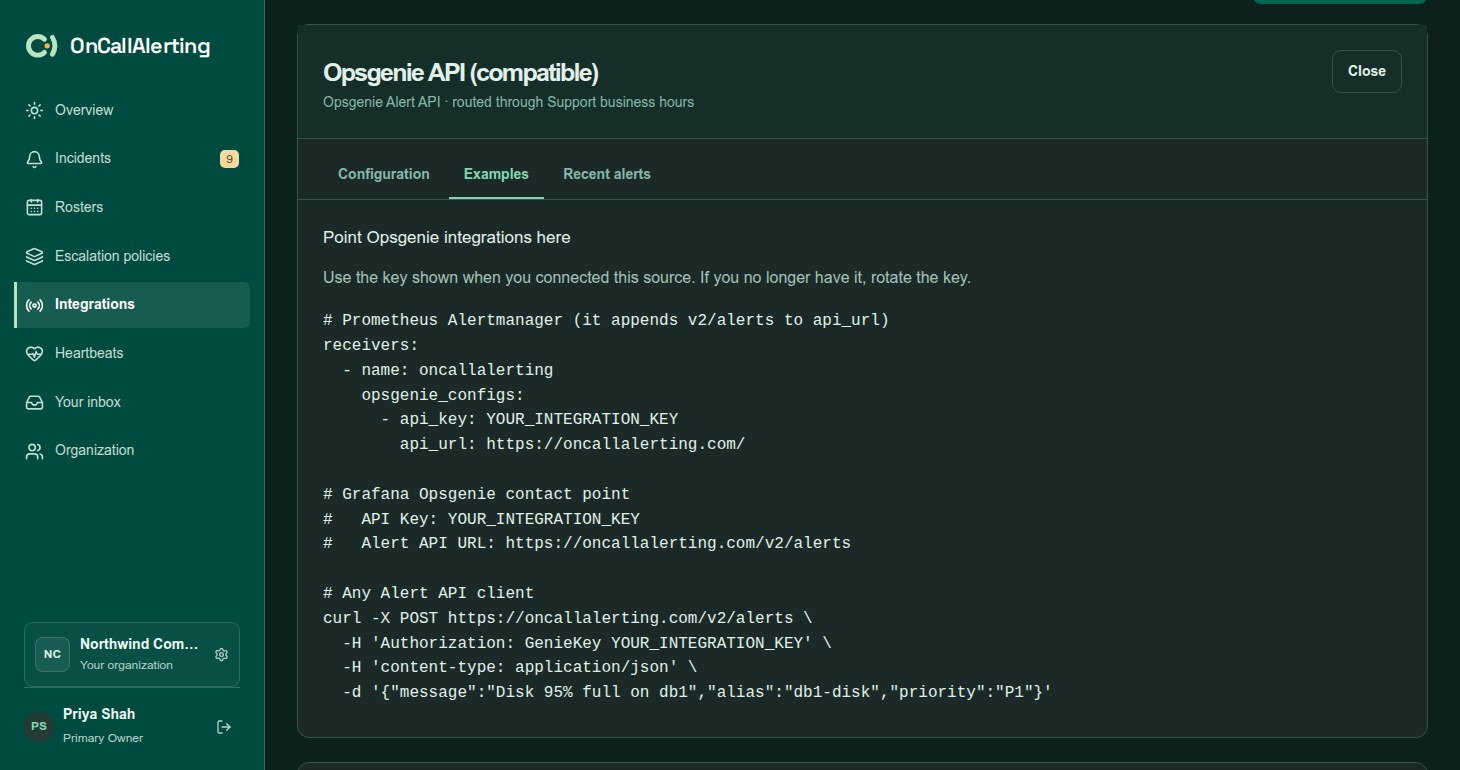Viewport: 1460px width, 770px height.
Task: Click the Incidents bell icon
Action: [x=35, y=159]
